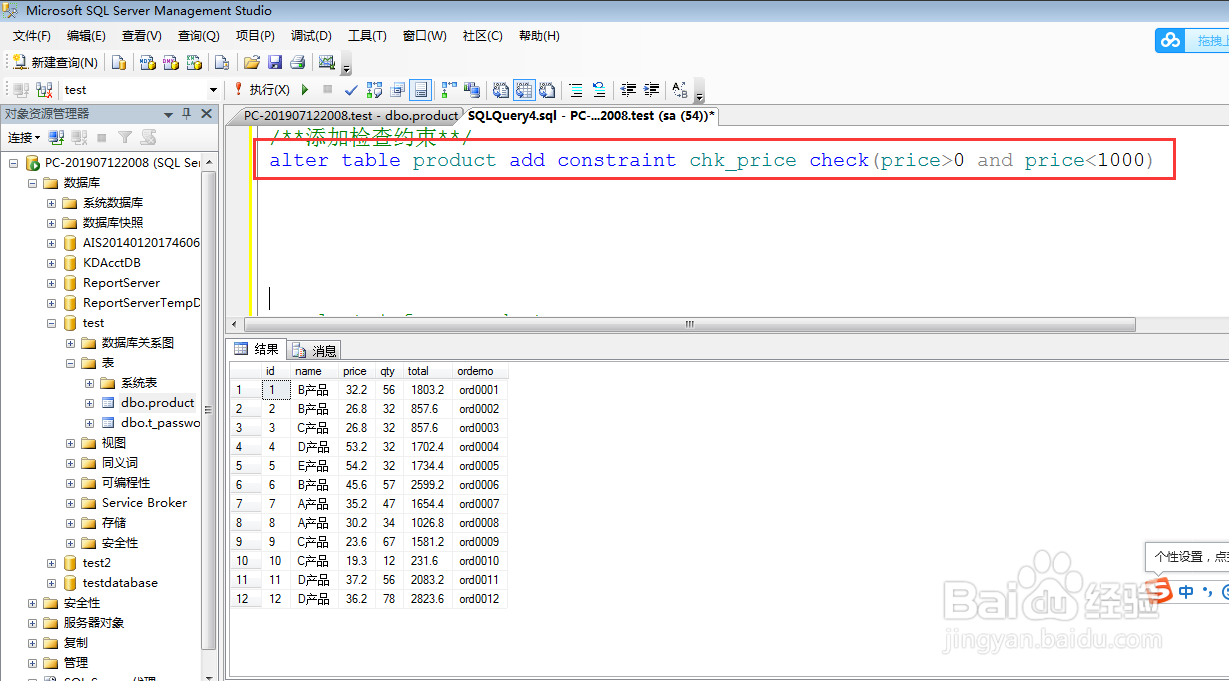
Task: Click the Analysis Services XMLA Query icon
Action: tap(194, 62)
